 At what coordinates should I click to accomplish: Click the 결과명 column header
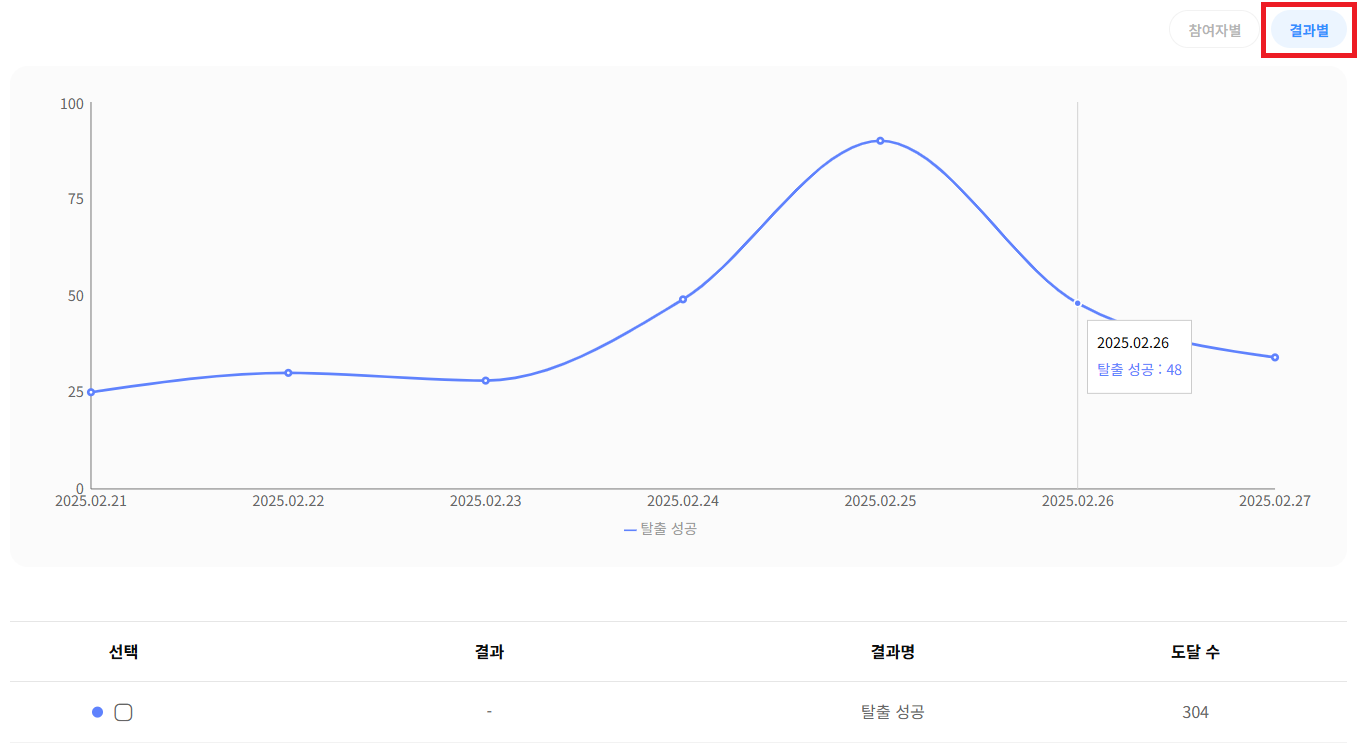[893, 652]
